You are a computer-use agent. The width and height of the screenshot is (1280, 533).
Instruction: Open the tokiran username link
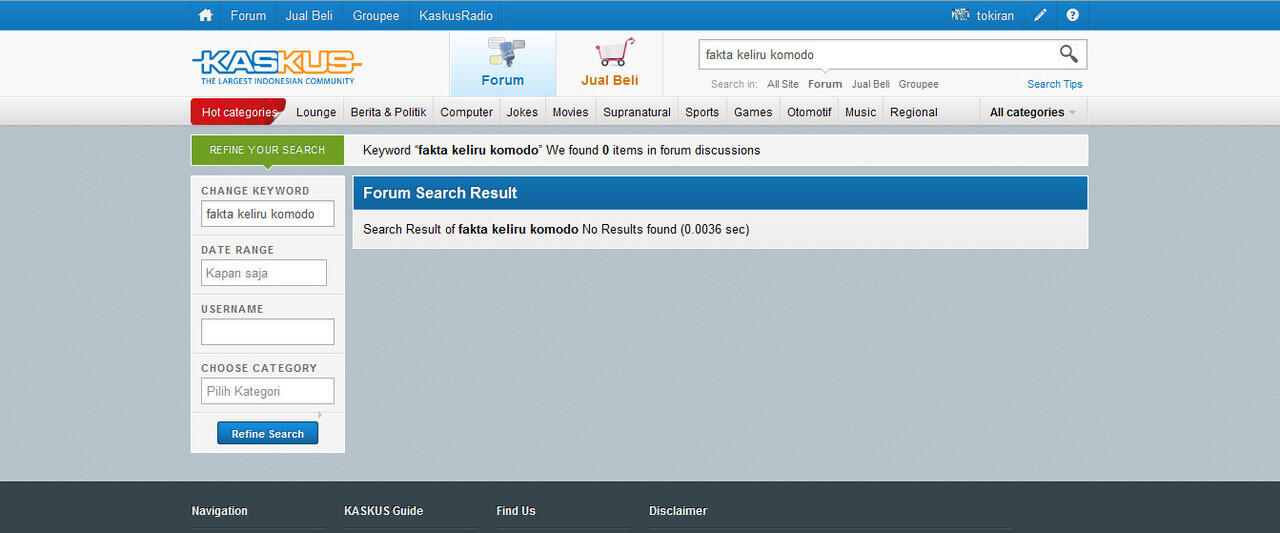995,15
